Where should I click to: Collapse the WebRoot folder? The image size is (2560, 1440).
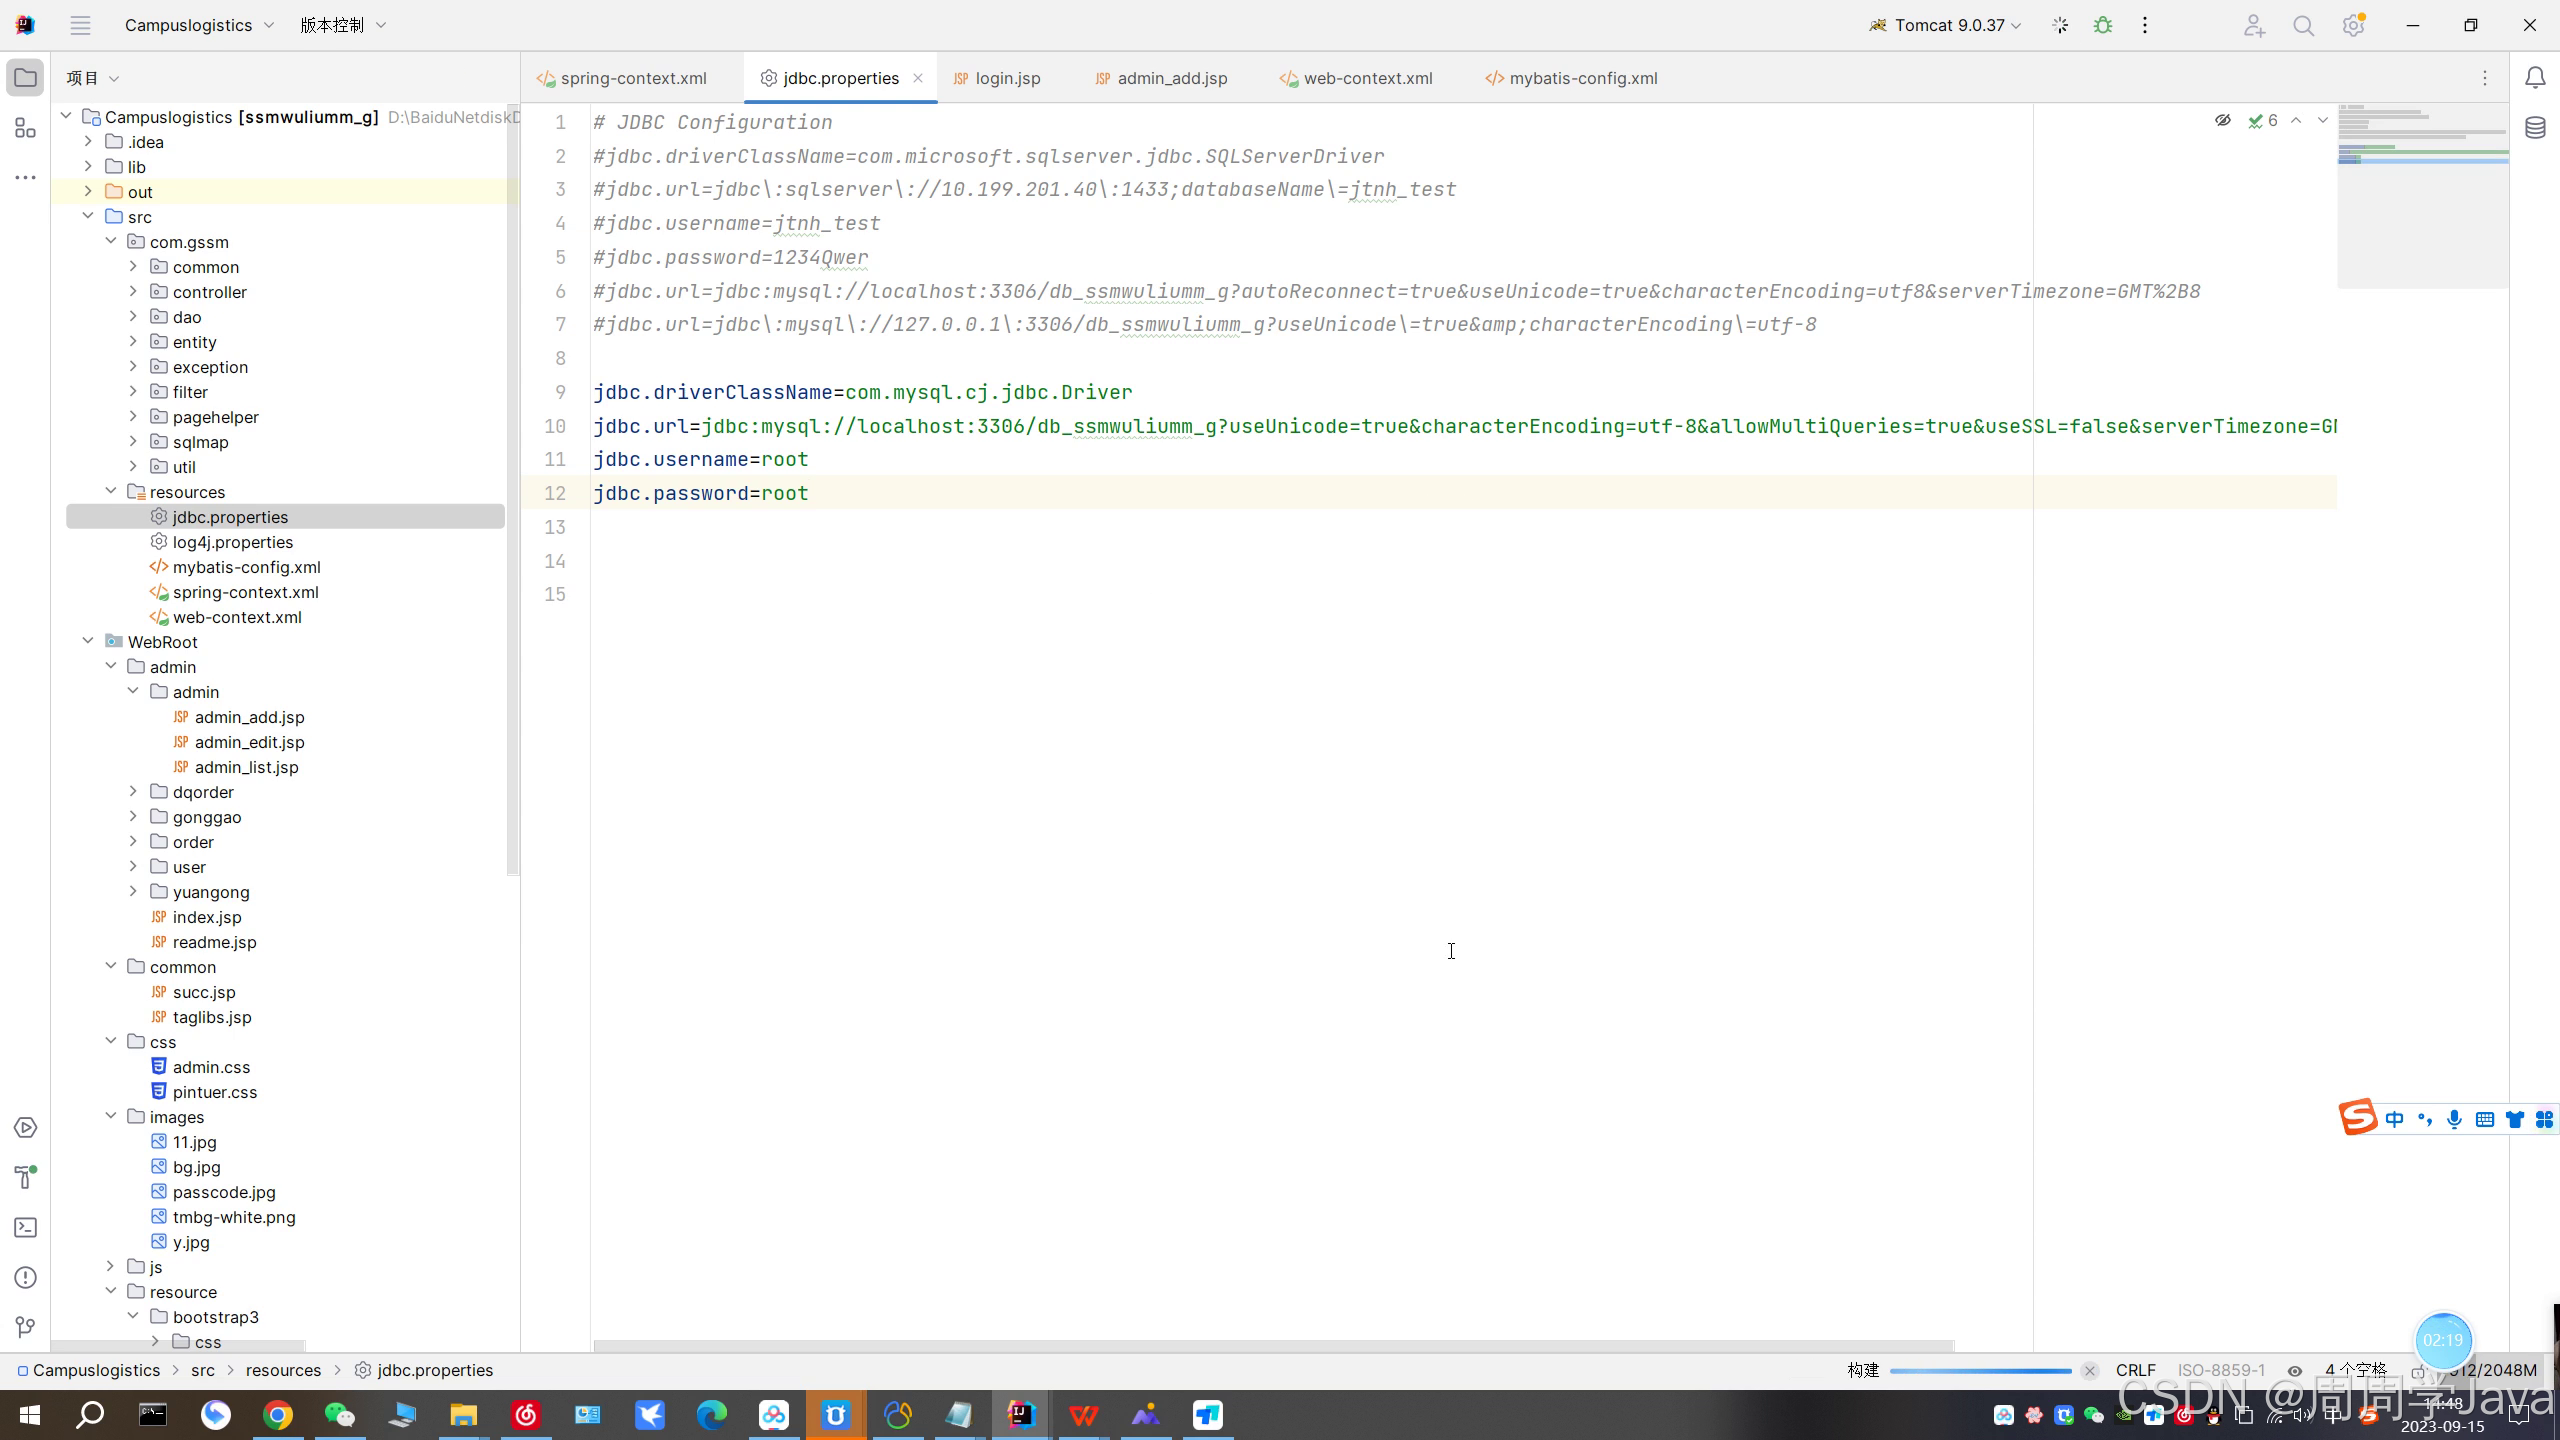88,642
